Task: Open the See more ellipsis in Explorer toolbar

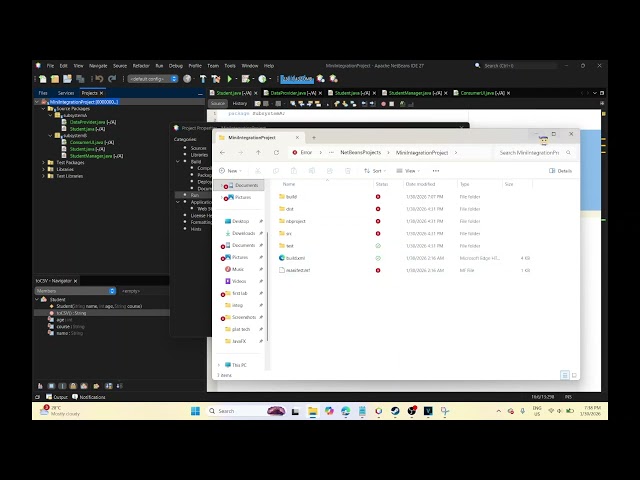Action: click(x=436, y=171)
